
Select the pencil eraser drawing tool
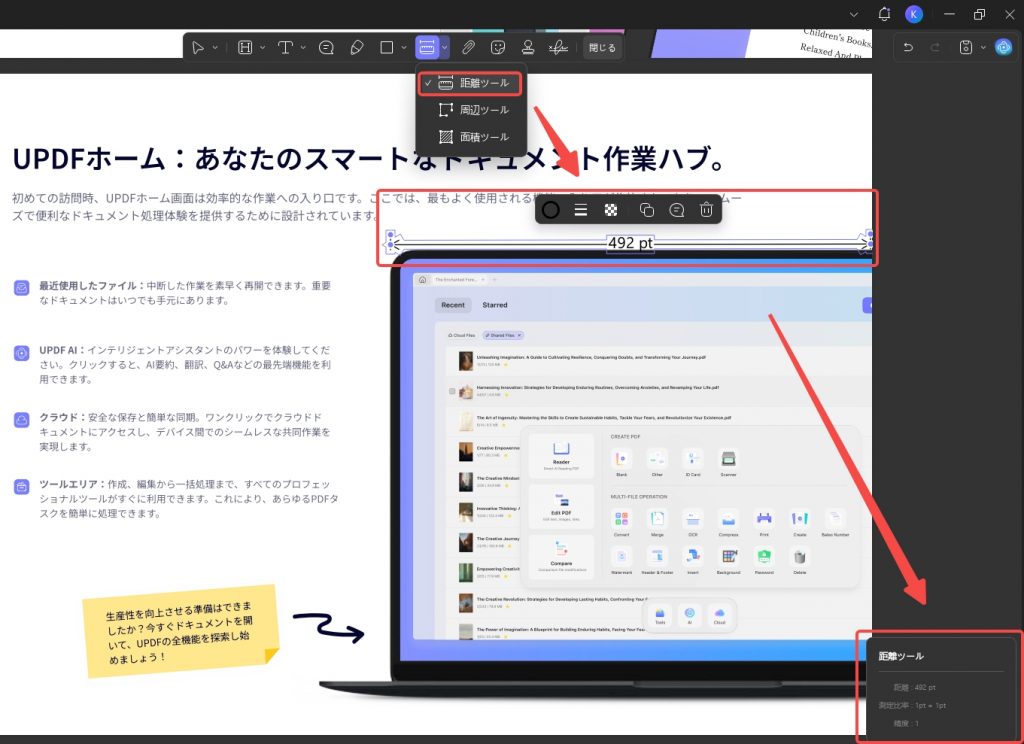(x=357, y=47)
